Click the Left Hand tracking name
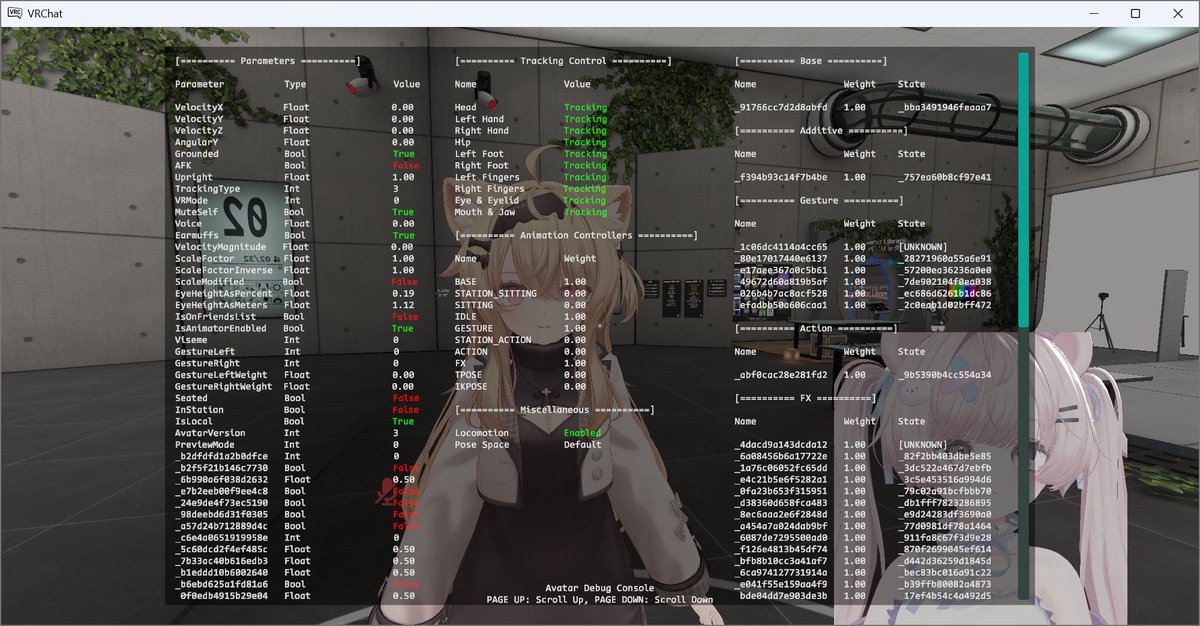This screenshot has width=1200, height=626. [x=479, y=119]
